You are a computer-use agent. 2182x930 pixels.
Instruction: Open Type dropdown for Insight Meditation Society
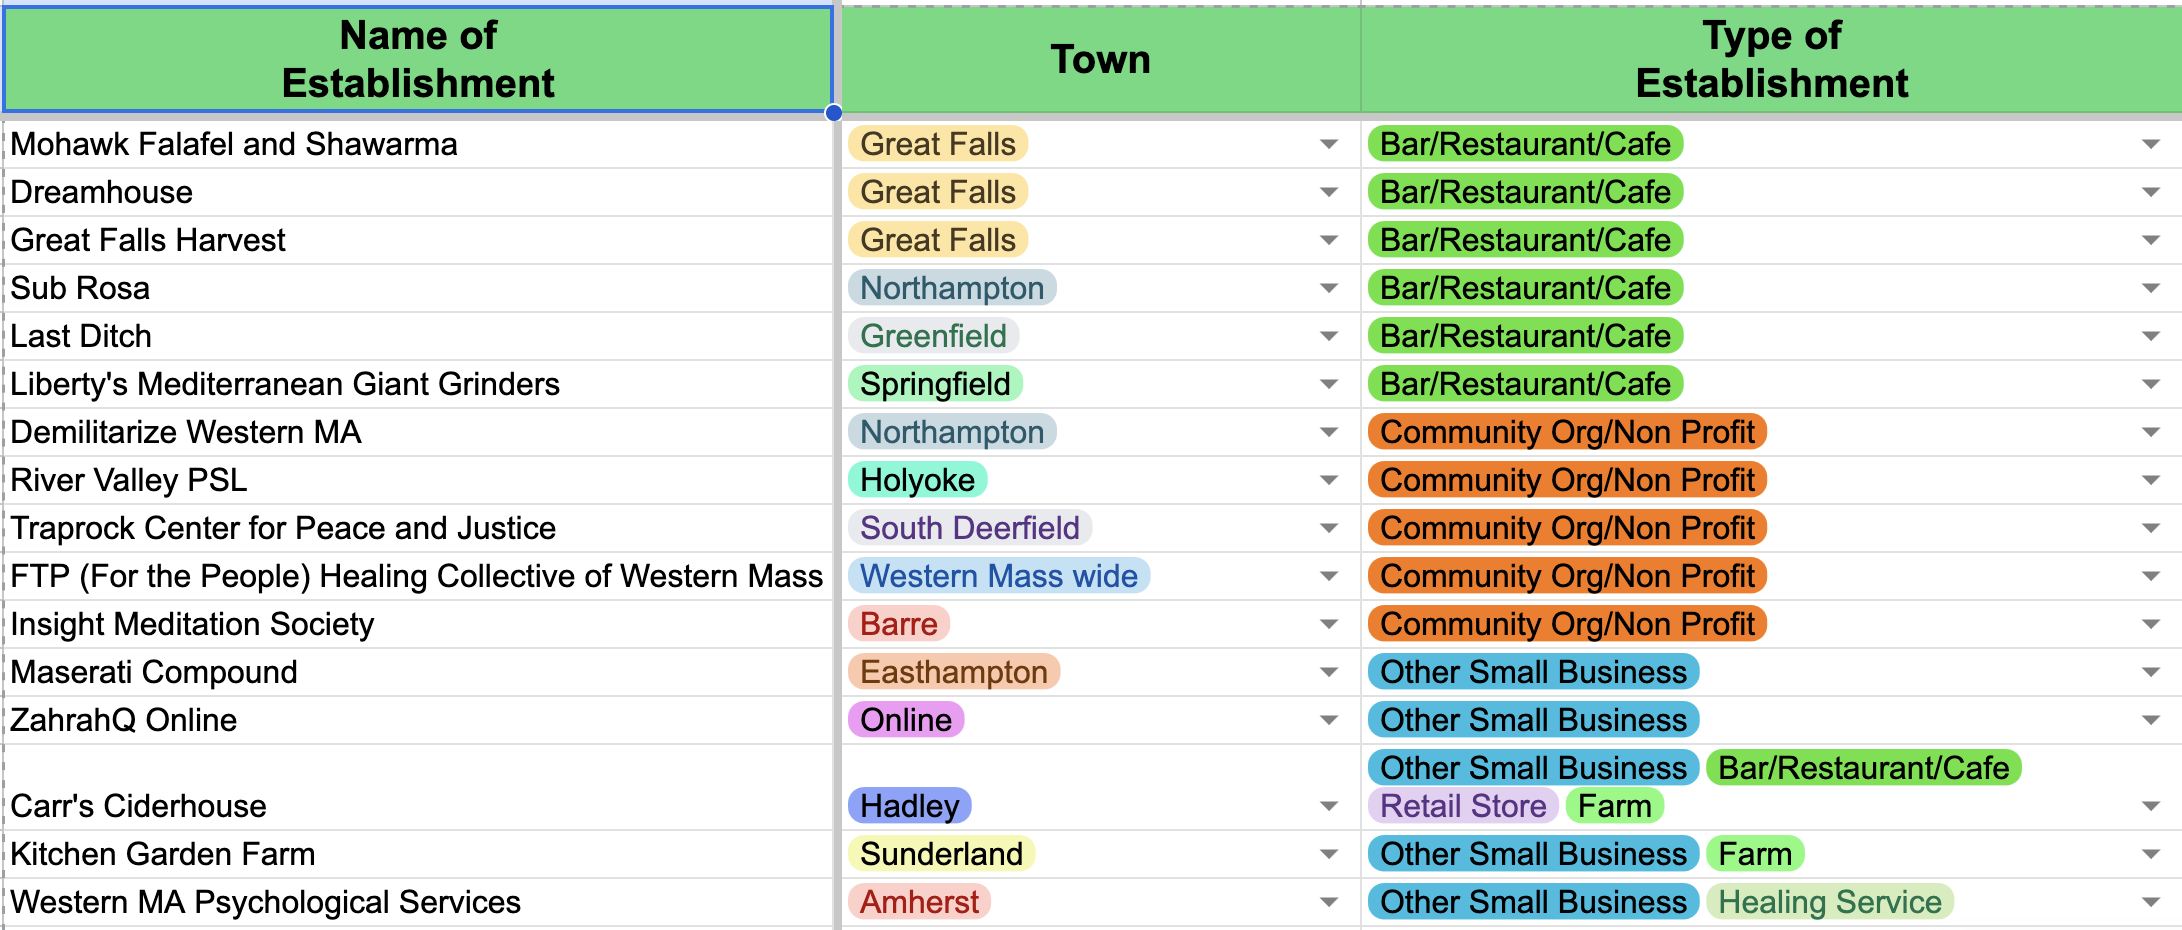(x=2151, y=624)
